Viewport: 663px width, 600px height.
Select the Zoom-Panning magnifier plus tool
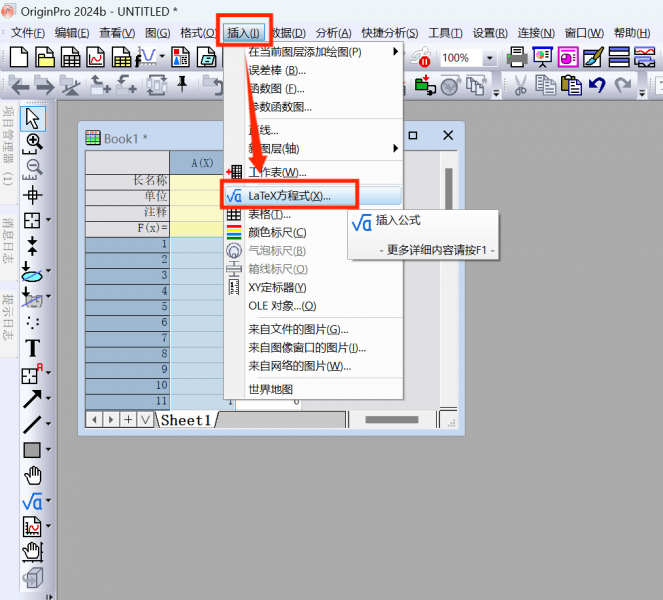click(x=33, y=144)
